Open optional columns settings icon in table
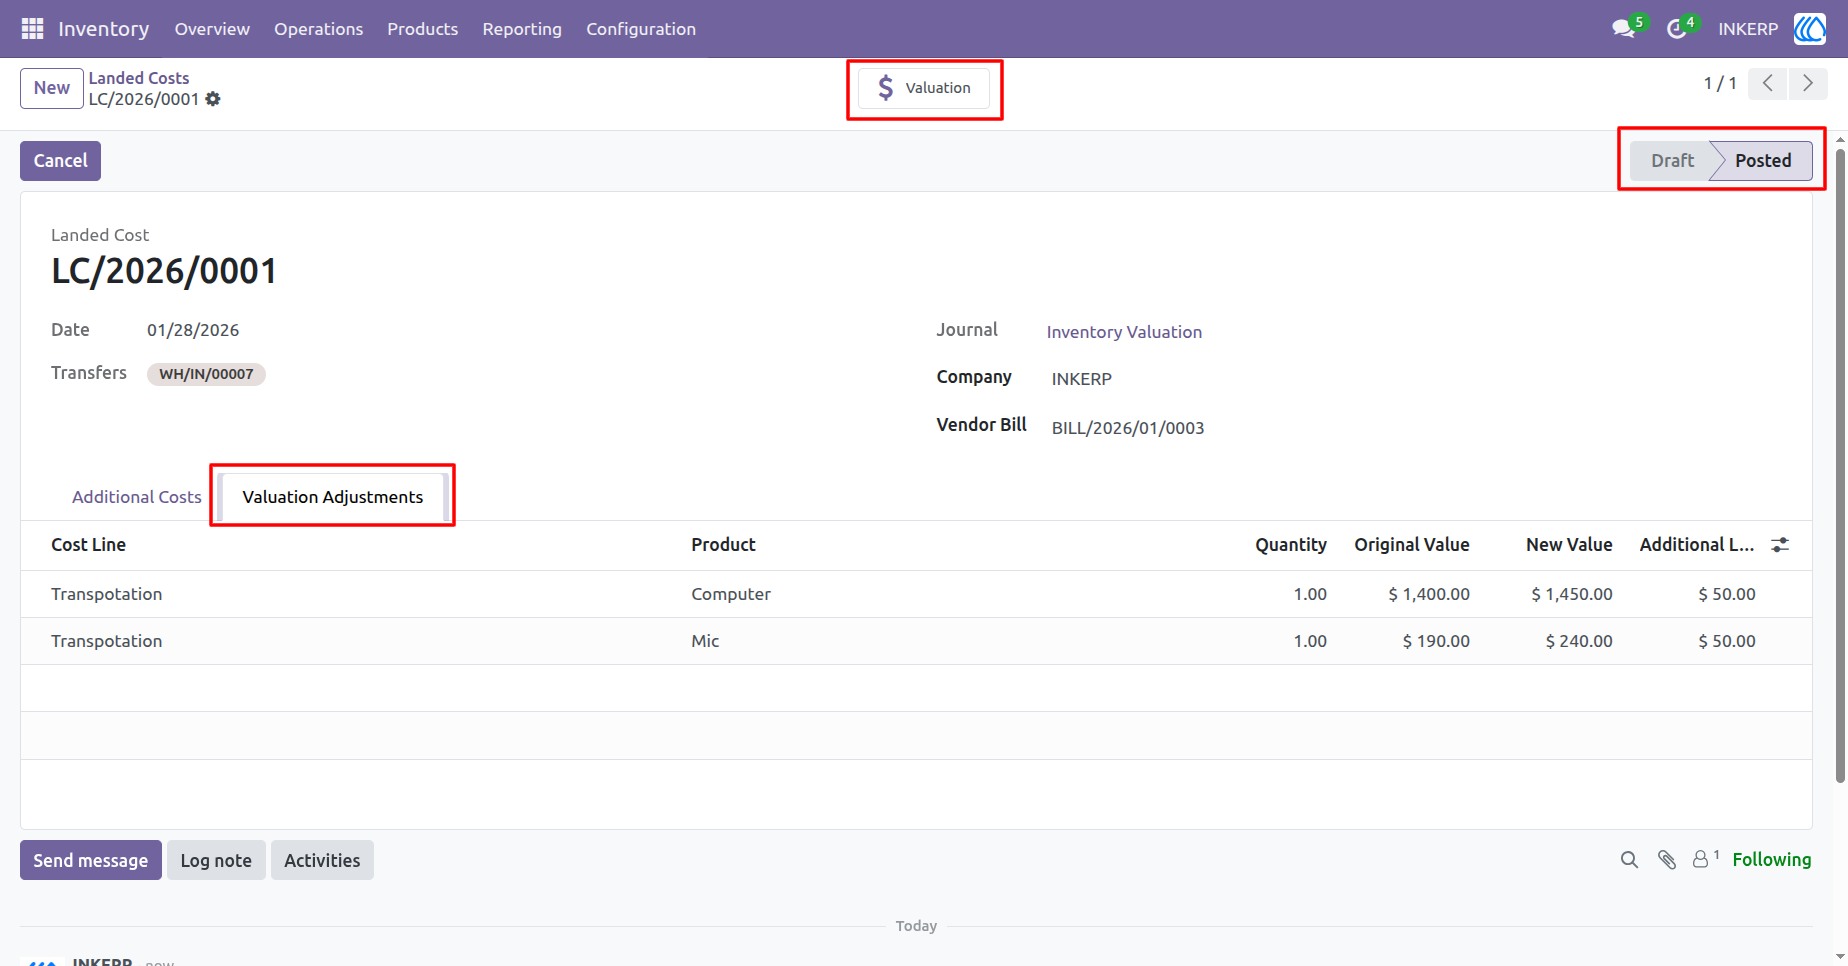Image resolution: width=1848 pixels, height=966 pixels. pyautogui.click(x=1780, y=545)
